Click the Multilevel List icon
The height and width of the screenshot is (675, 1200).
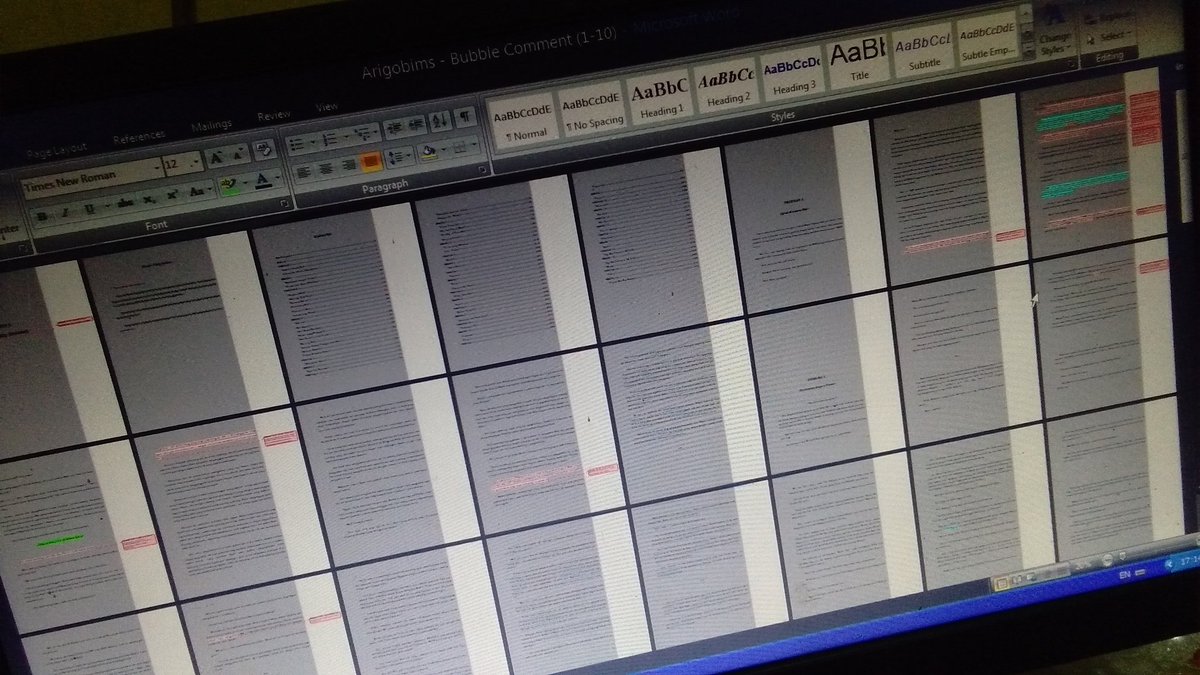pyautogui.click(x=365, y=133)
